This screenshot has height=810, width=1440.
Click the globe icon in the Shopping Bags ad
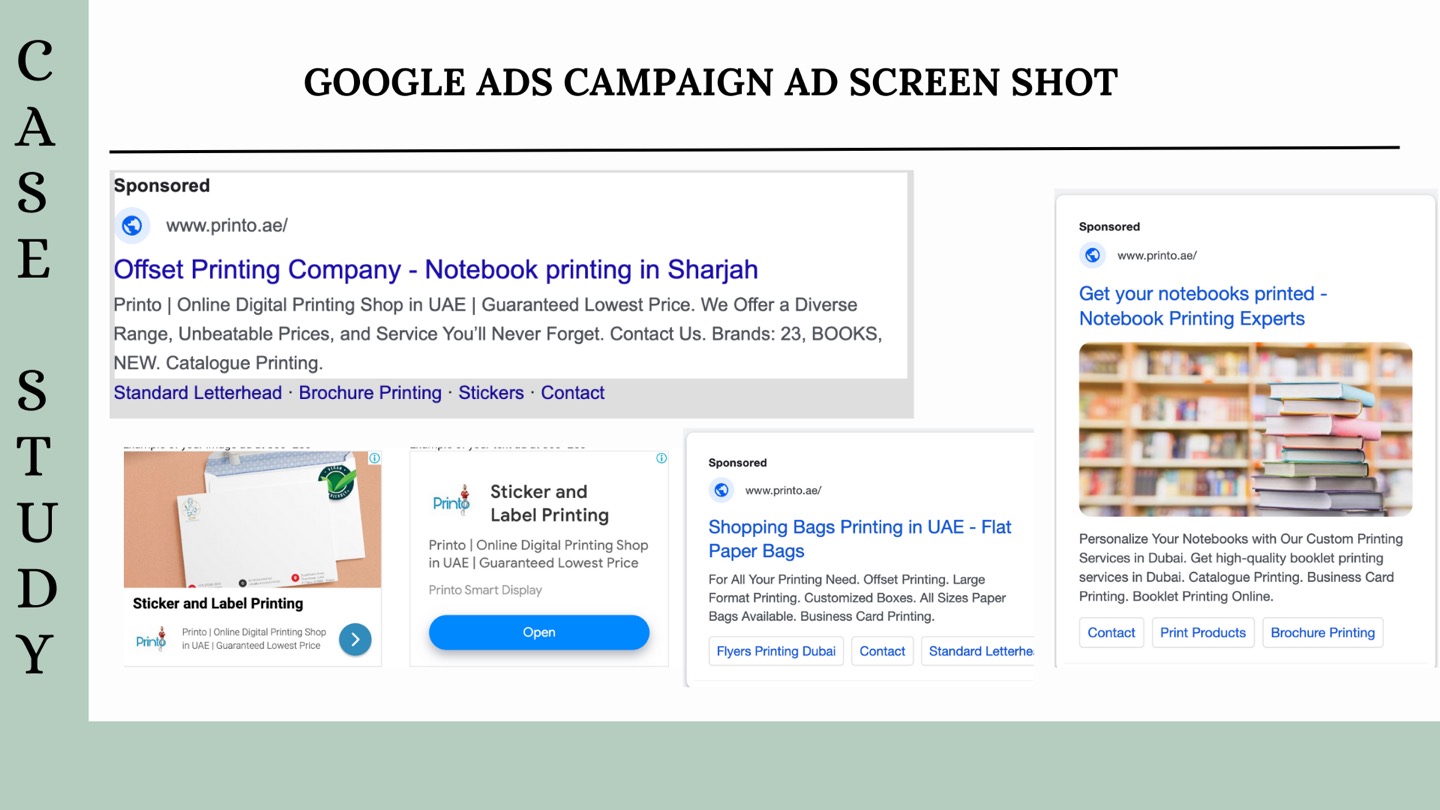(x=721, y=490)
